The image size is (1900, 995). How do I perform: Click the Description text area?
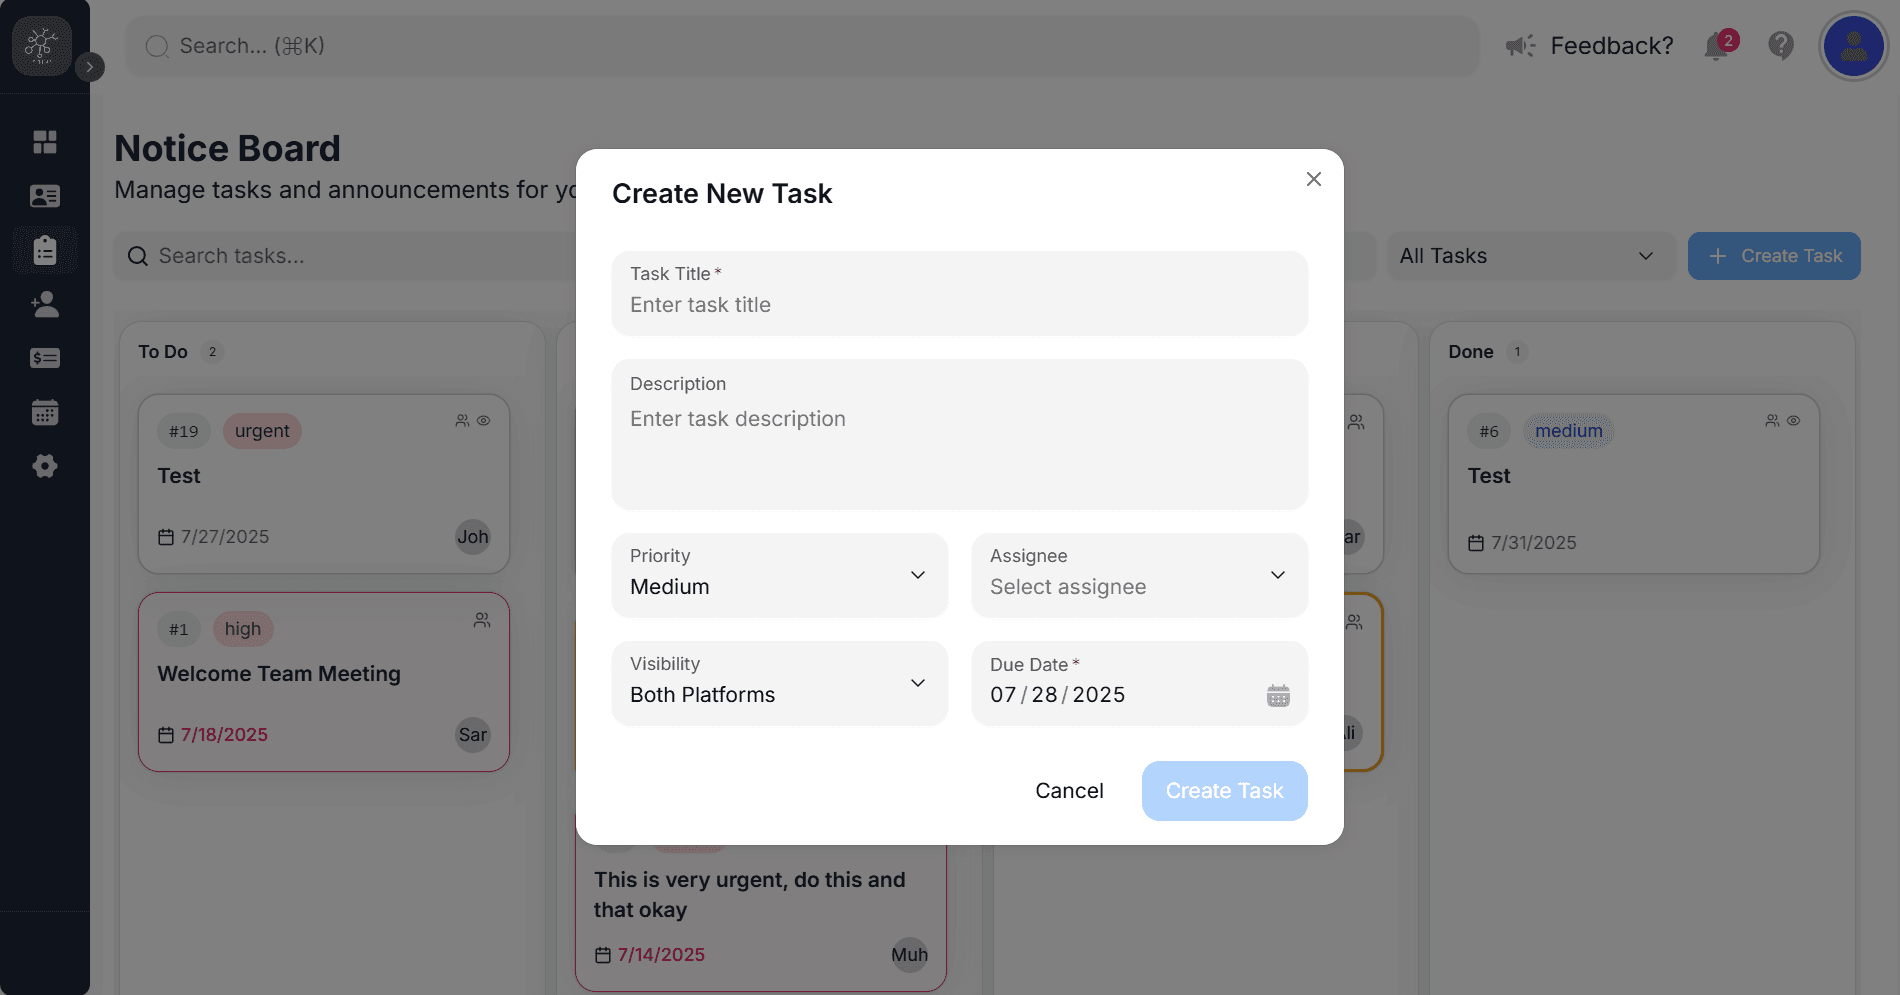959,434
